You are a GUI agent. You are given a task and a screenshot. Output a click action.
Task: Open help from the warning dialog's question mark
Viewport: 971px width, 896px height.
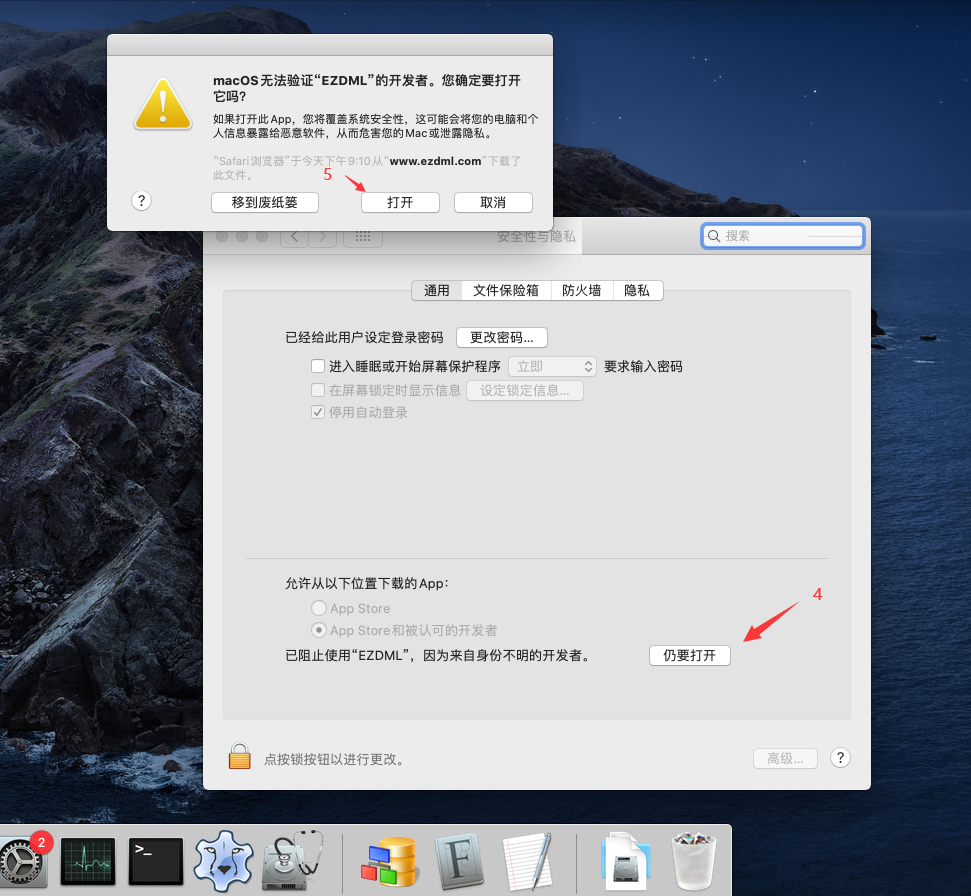(x=141, y=201)
